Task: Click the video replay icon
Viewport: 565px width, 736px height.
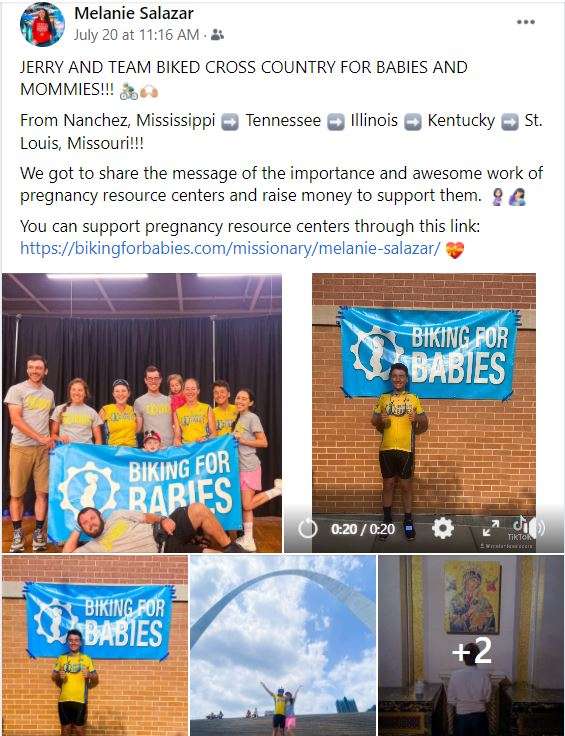Action: tap(307, 529)
